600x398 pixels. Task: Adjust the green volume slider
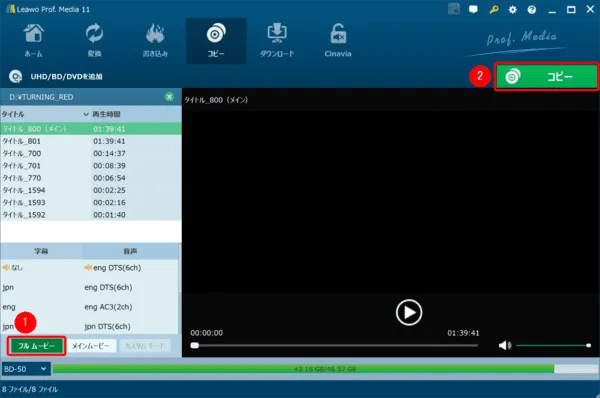click(x=553, y=346)
